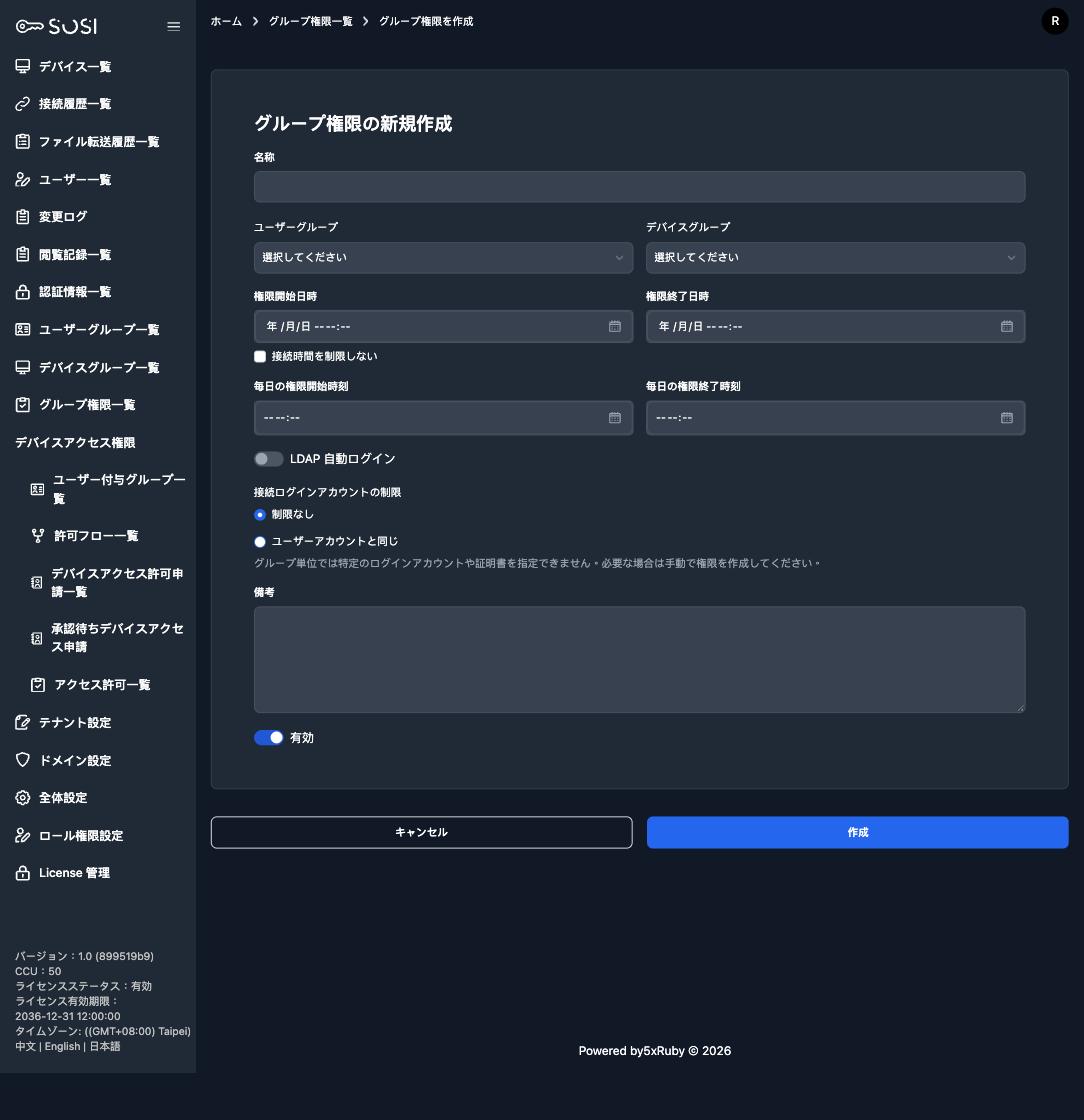The width and height of the screenshot is (1084, 1120).
Task: Focus the 名称 input field
Action: [x=639, y=187]
